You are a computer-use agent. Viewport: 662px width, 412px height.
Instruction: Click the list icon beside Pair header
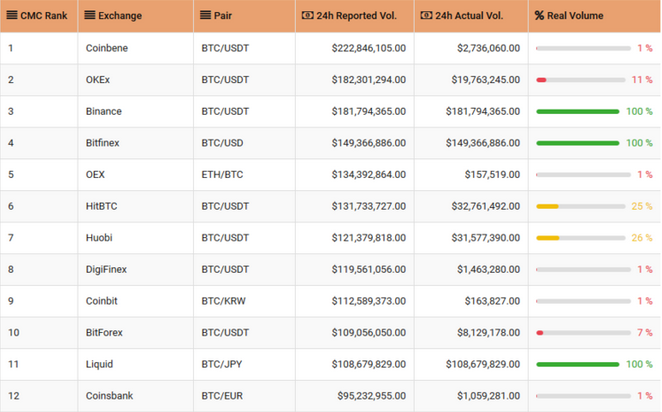coord(205,16)
